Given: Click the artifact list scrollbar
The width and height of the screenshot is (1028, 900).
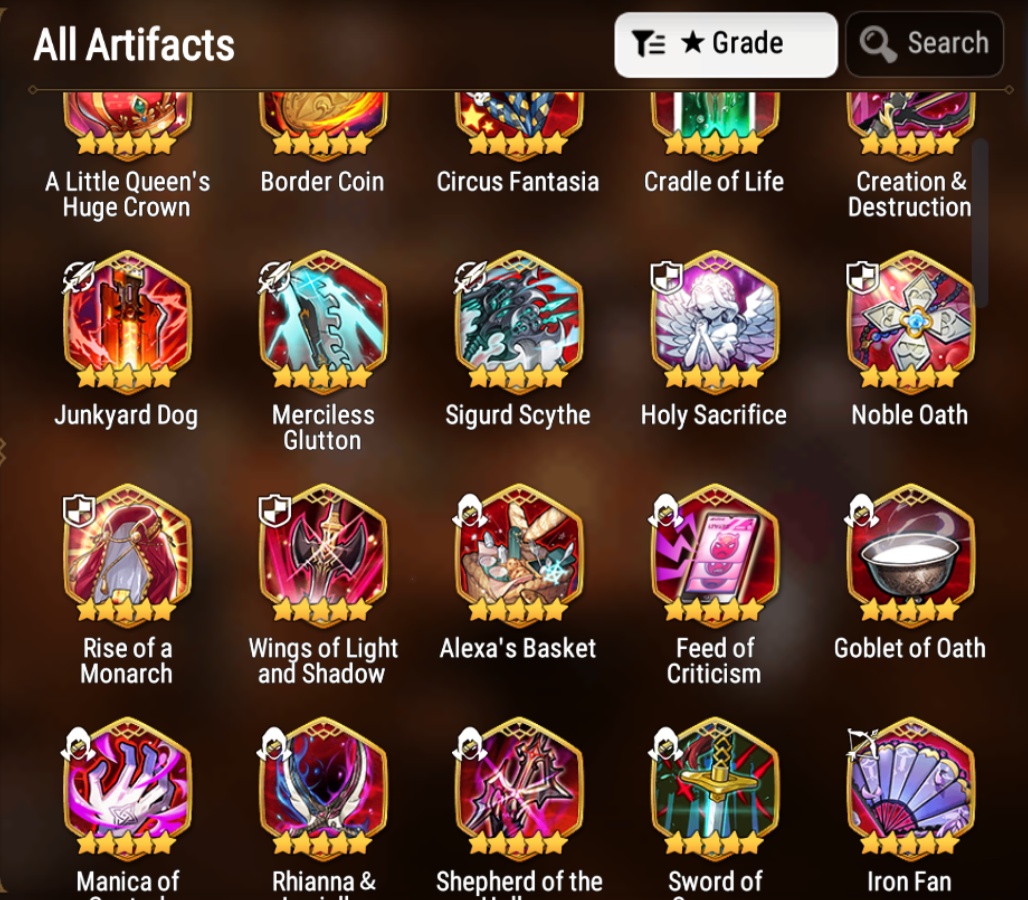Looking at the screenshot, I should coord(979,223).
